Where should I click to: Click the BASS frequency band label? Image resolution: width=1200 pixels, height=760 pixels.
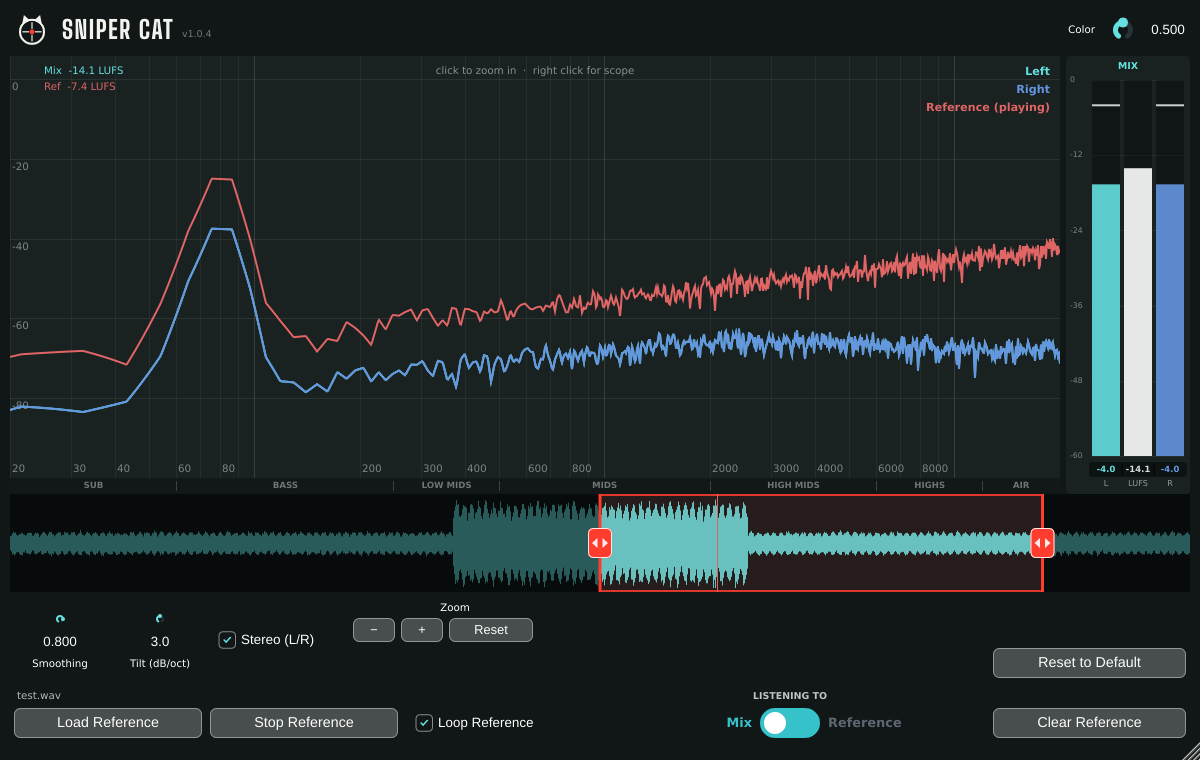(285, 485)
